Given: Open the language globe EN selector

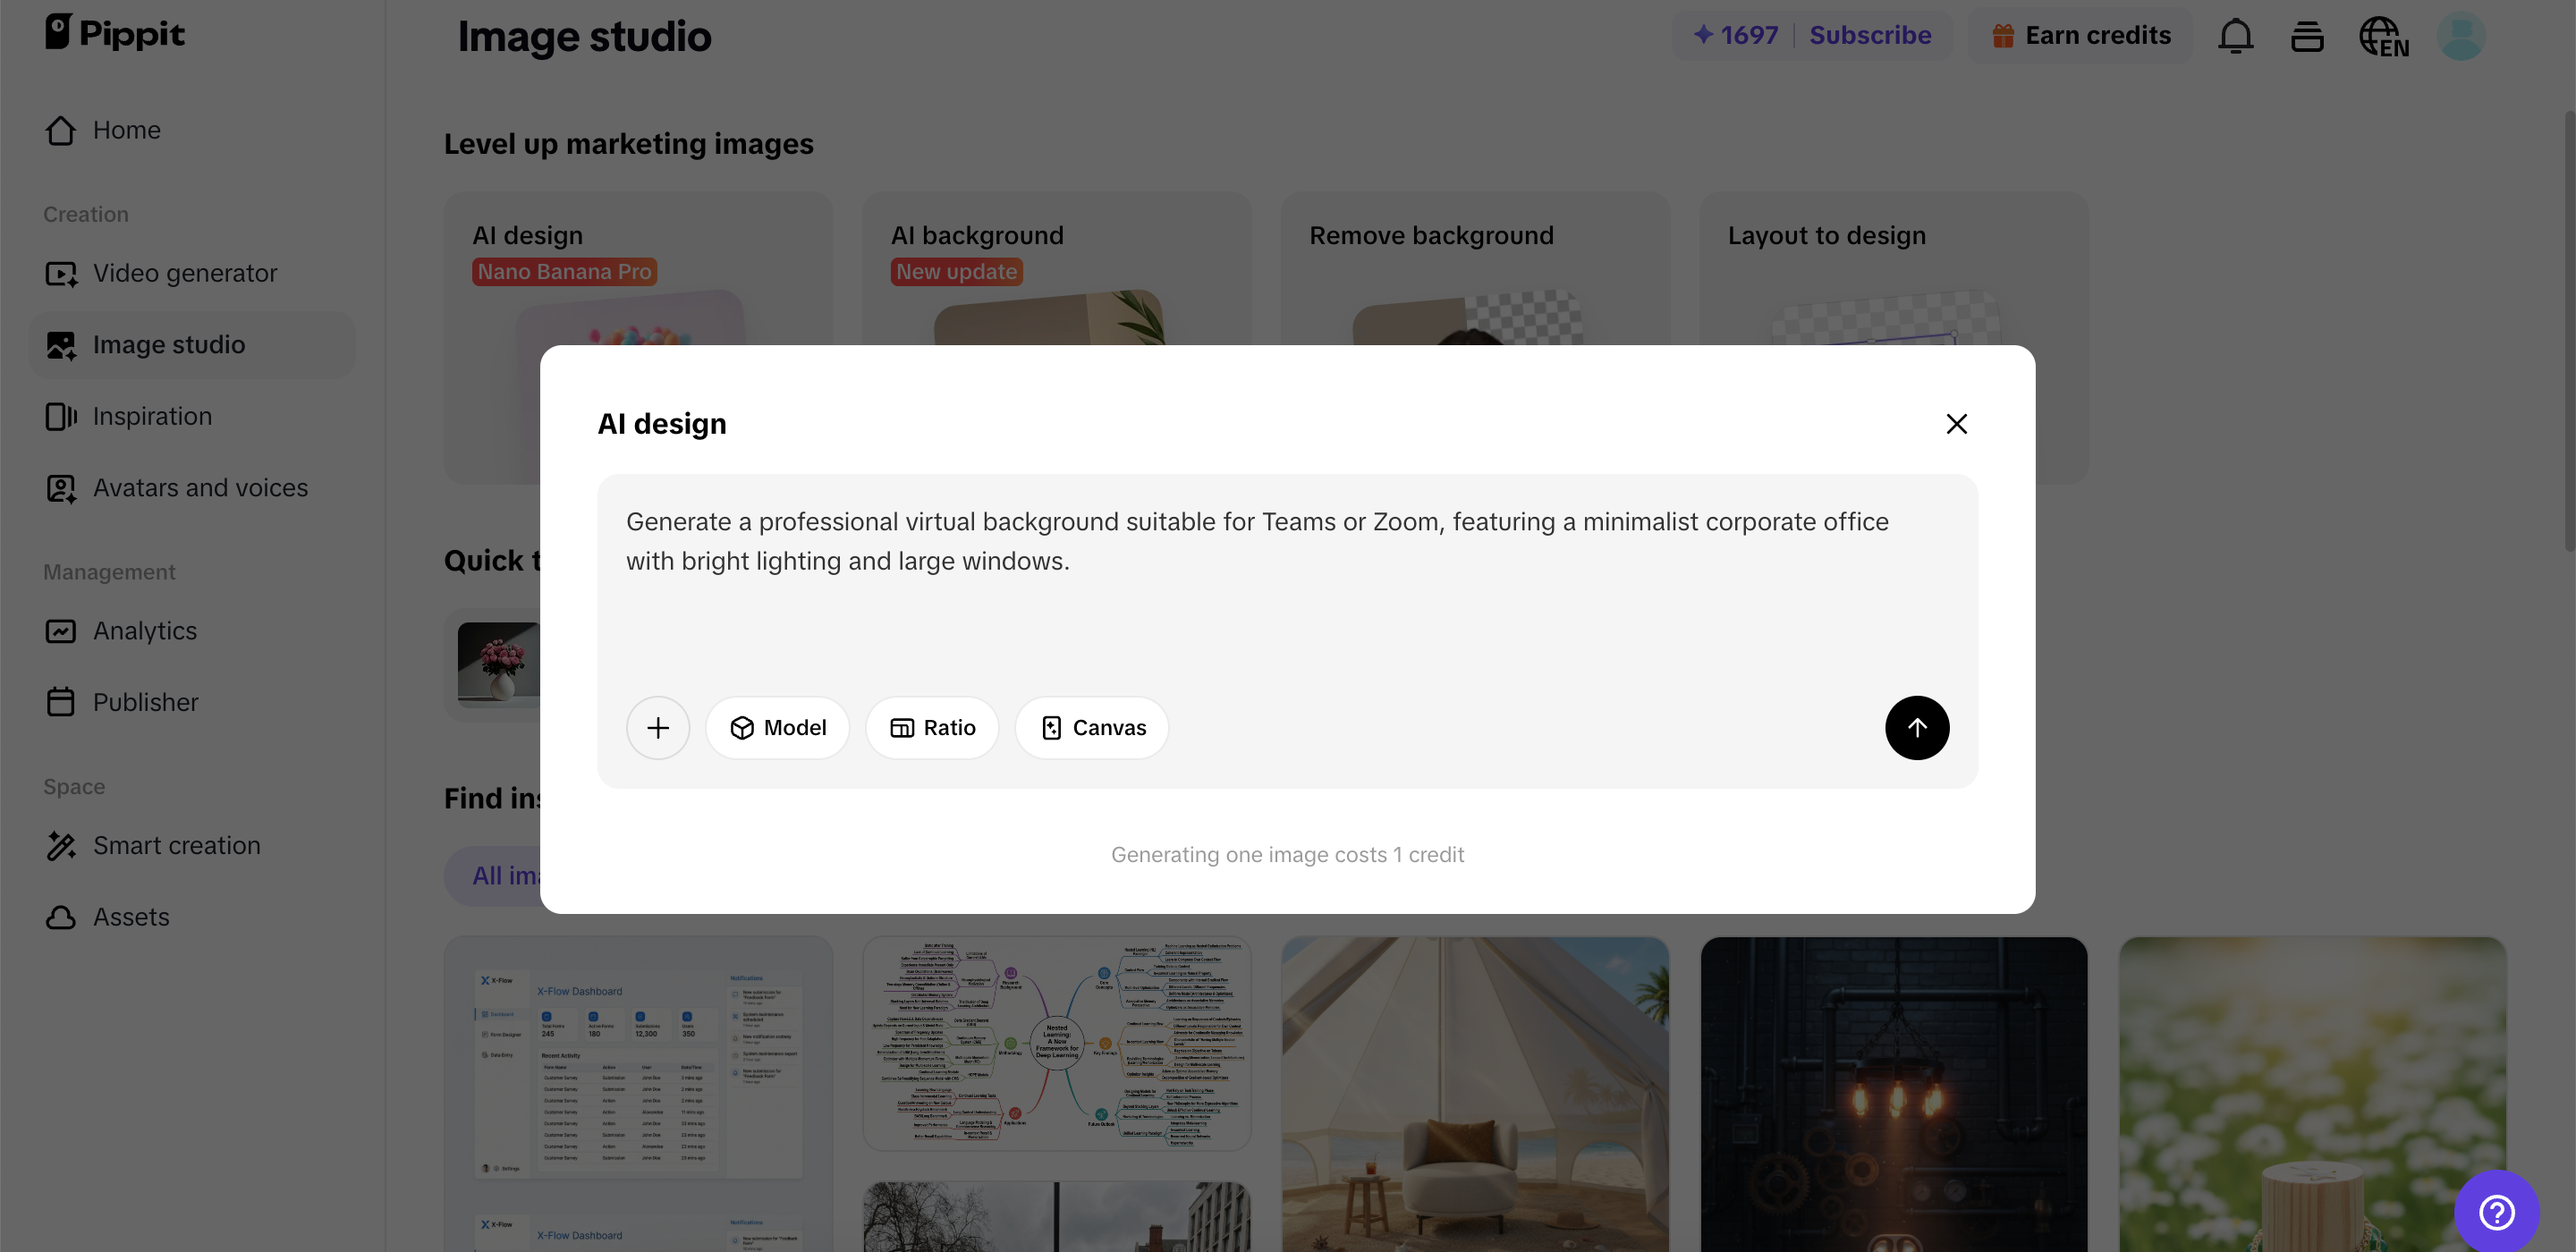Looking at the screenshot, I should (x=2383, y=36).
